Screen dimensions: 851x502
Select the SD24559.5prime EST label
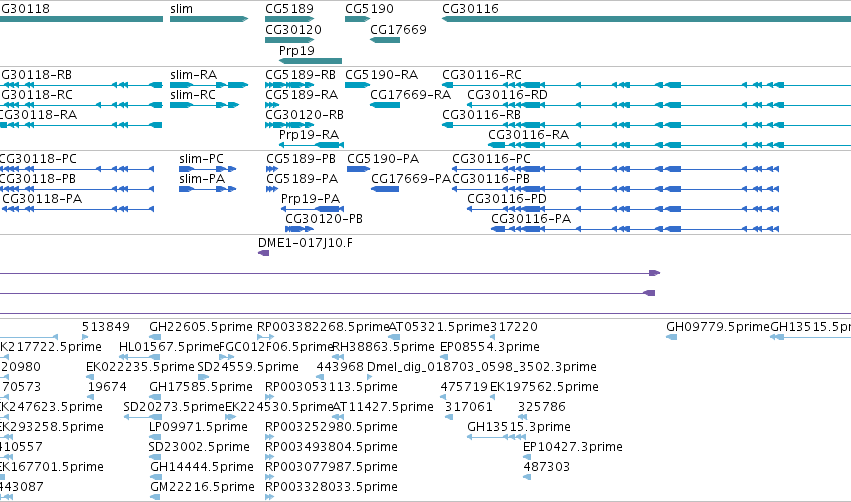[248, 367]
